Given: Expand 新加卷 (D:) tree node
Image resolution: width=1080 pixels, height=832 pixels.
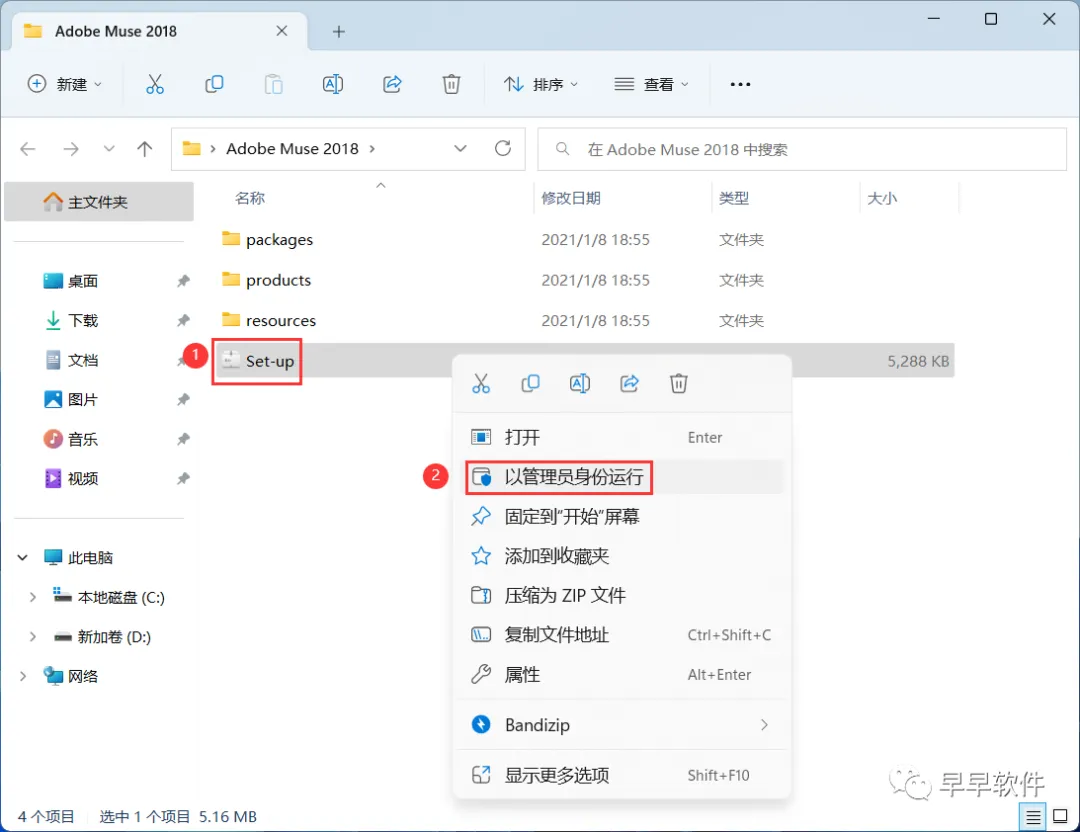Looking at the screenshot, I should (x=32, y=637).
